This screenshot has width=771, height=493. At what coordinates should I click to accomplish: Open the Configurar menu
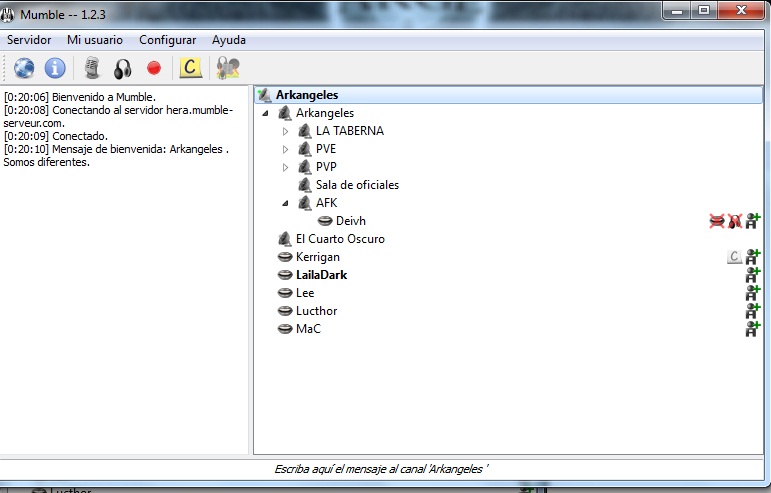point(167,40)
